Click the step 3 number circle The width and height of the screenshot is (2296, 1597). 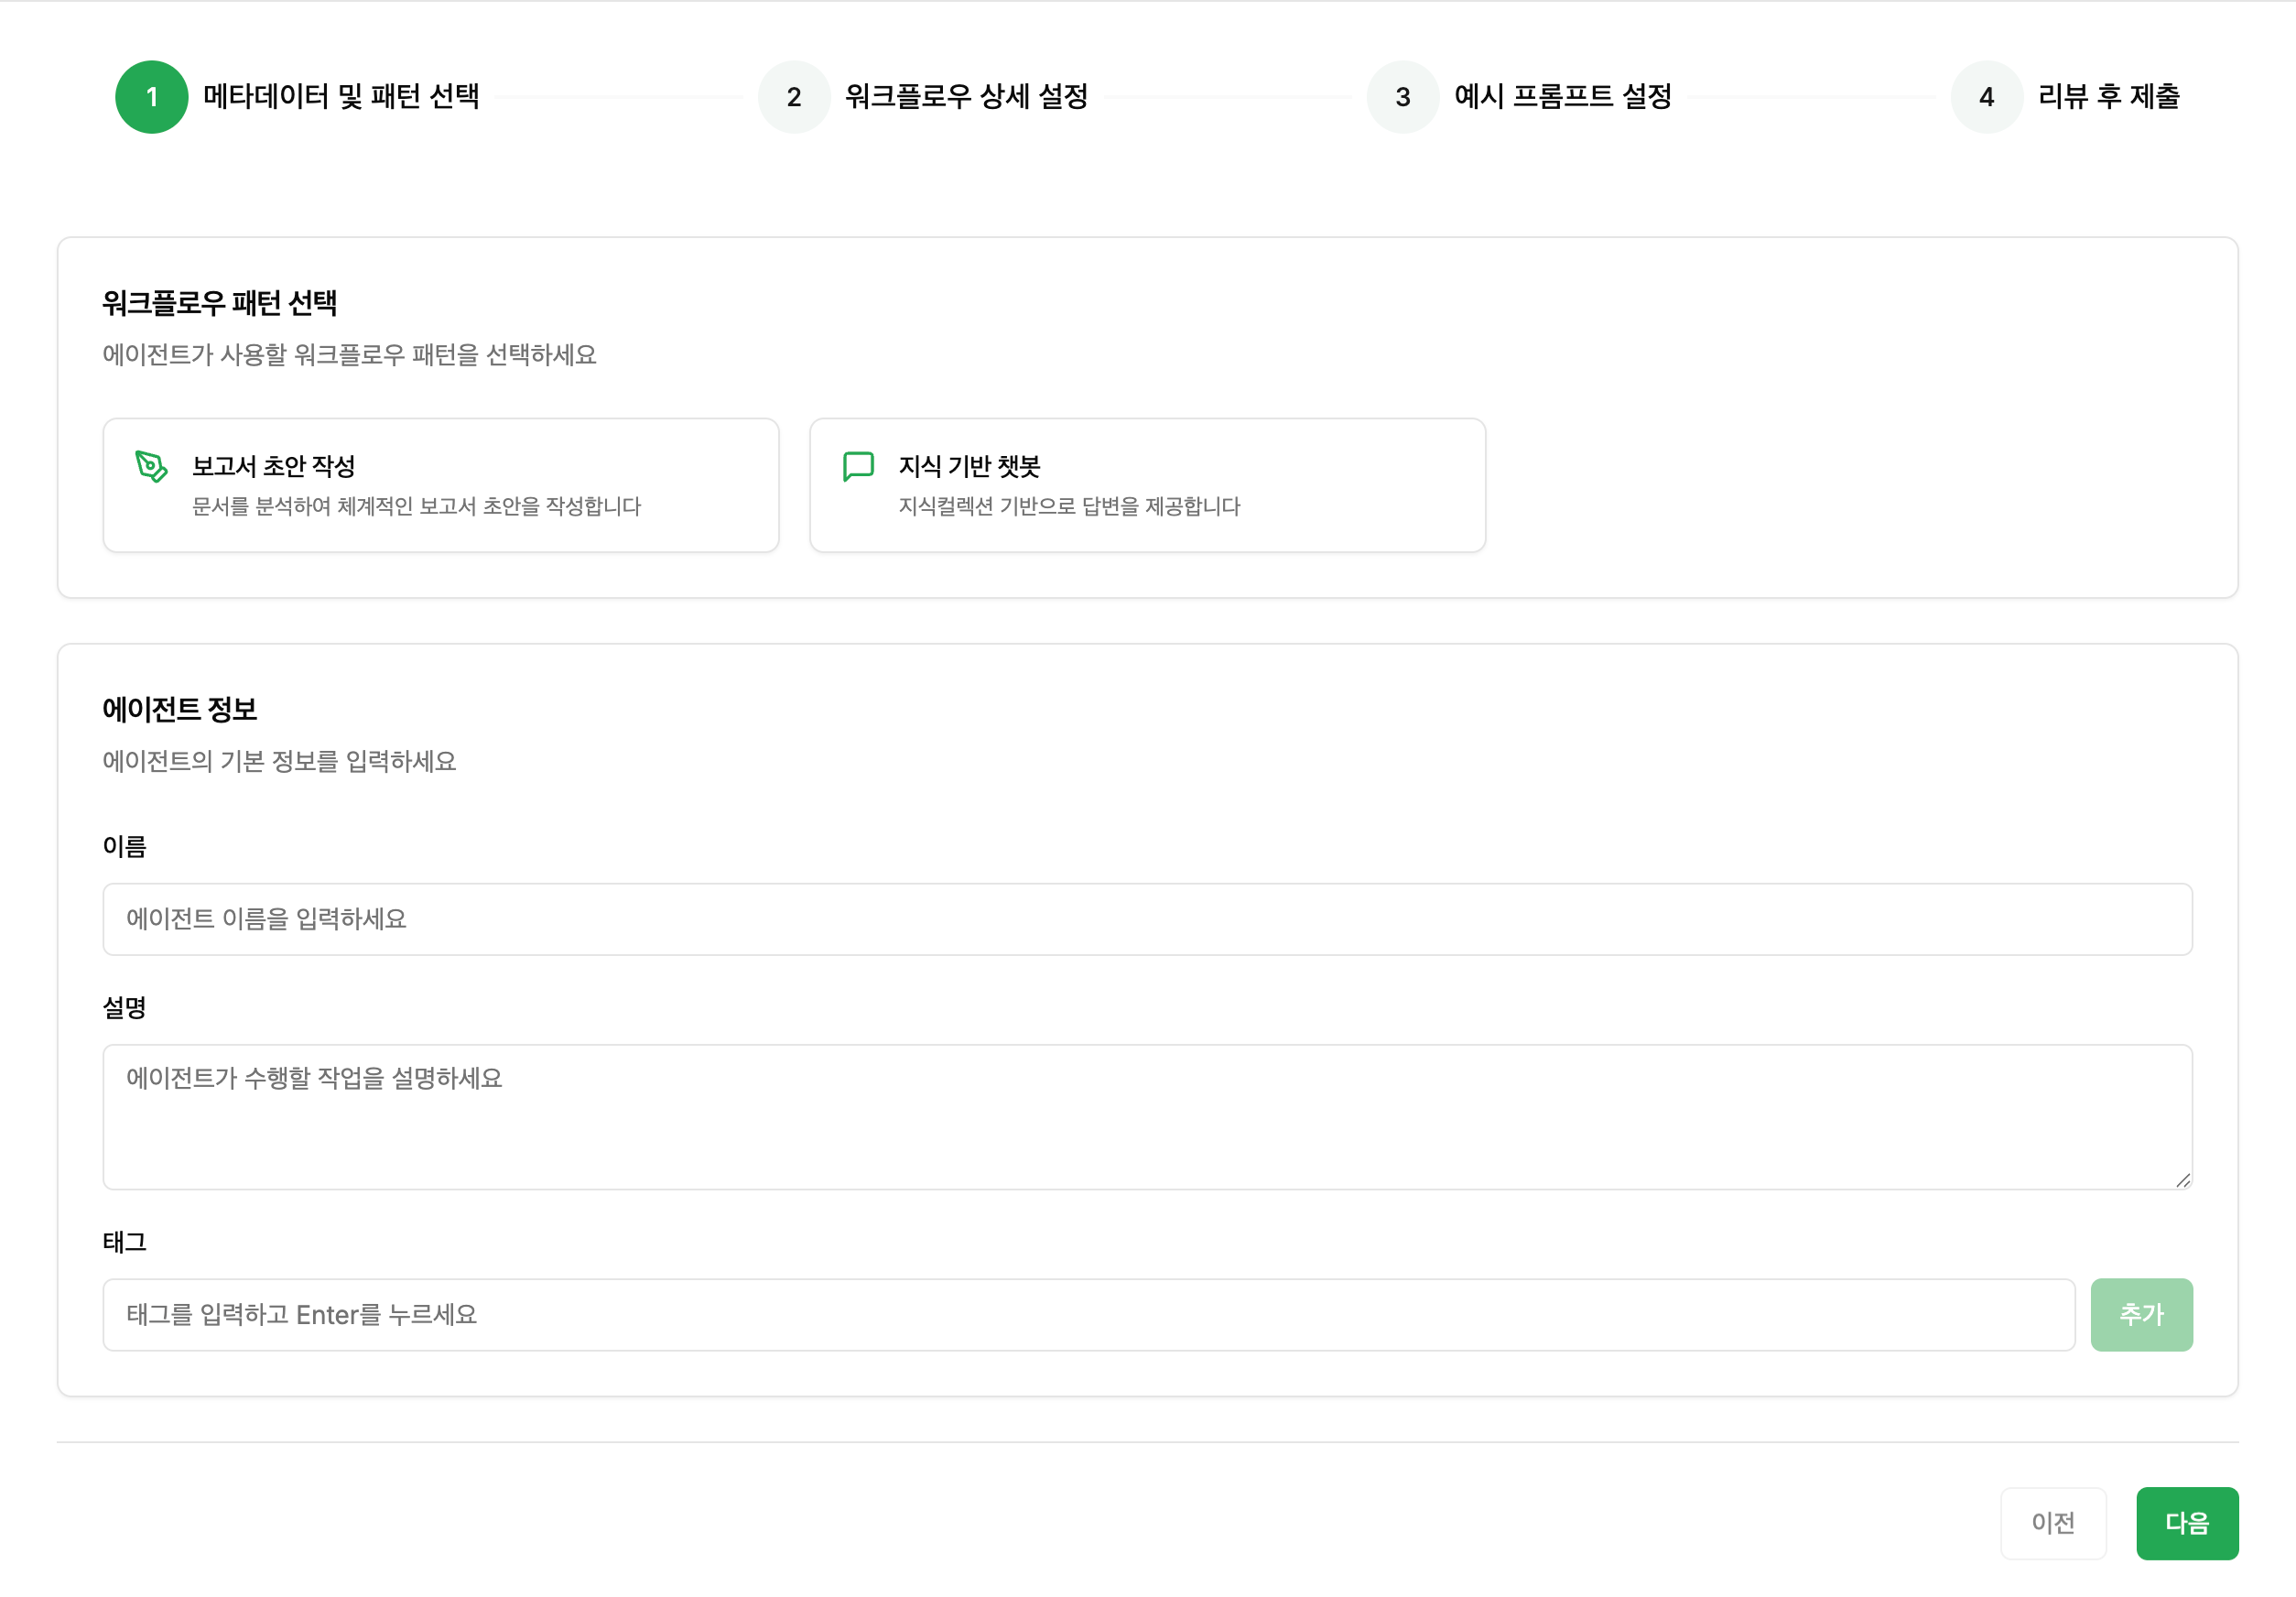pos(1402,97)
